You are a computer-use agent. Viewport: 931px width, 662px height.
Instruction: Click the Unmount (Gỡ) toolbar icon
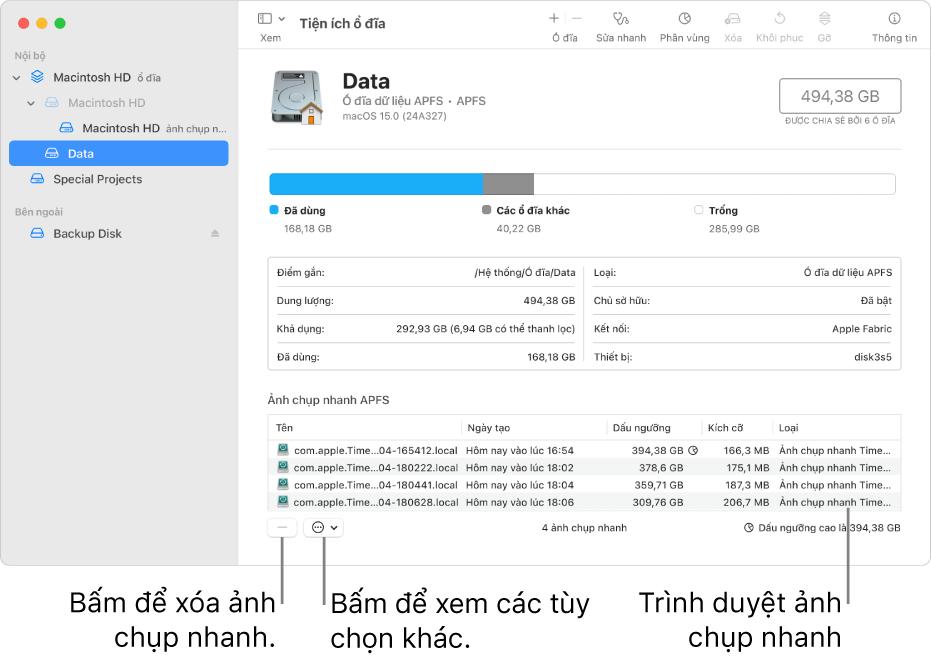(x=824, y=18)
